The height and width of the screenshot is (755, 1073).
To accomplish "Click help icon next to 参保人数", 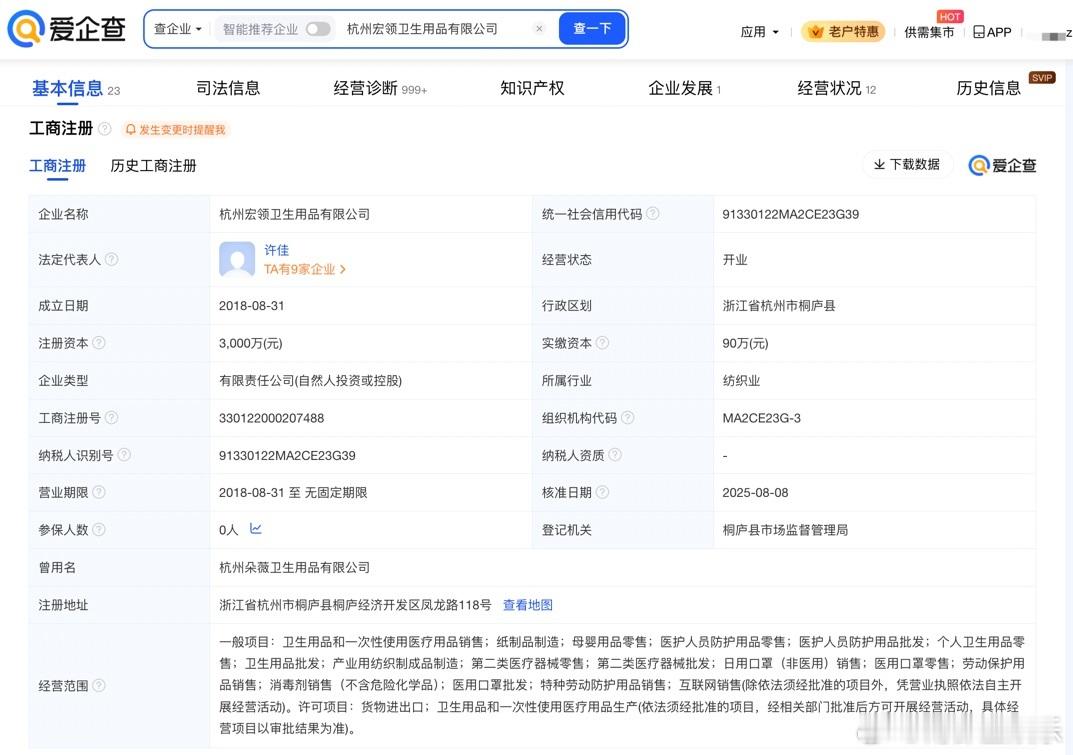I will point(99,529).
